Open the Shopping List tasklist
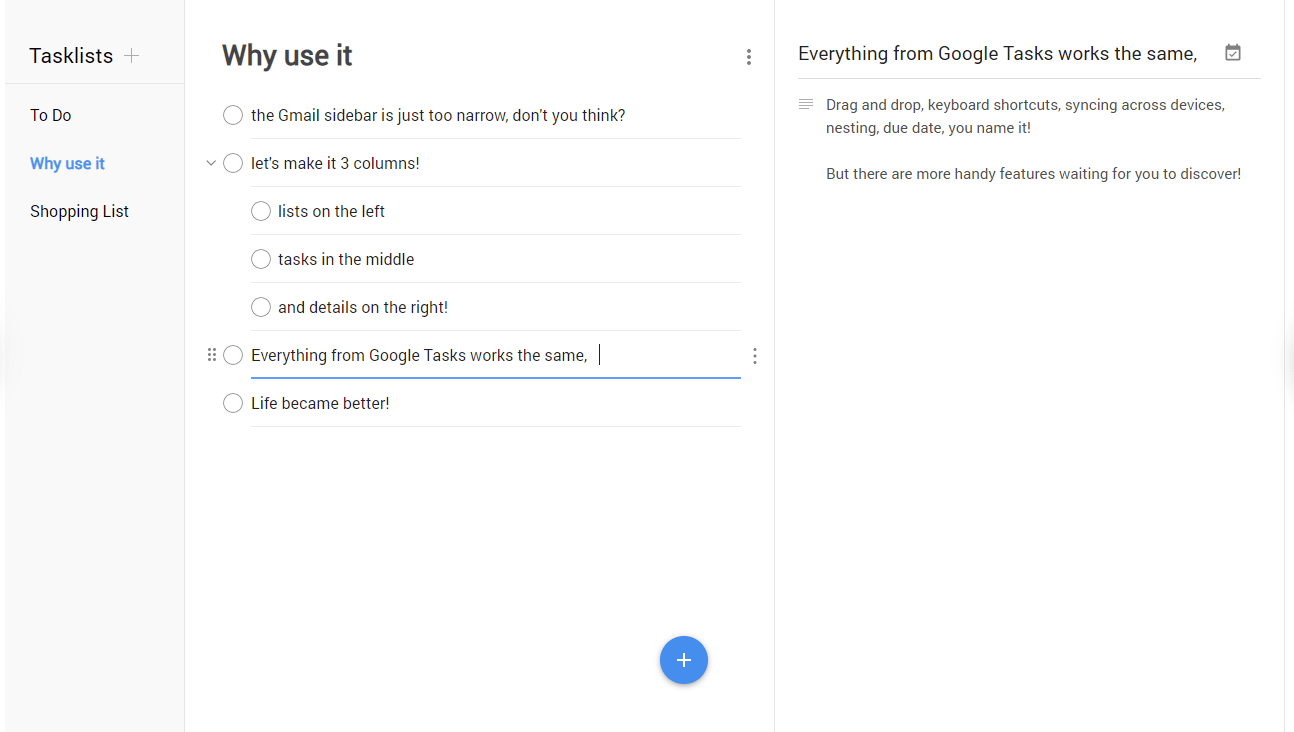The width and height of the screenshot is (1294, 732). [79, 211]
